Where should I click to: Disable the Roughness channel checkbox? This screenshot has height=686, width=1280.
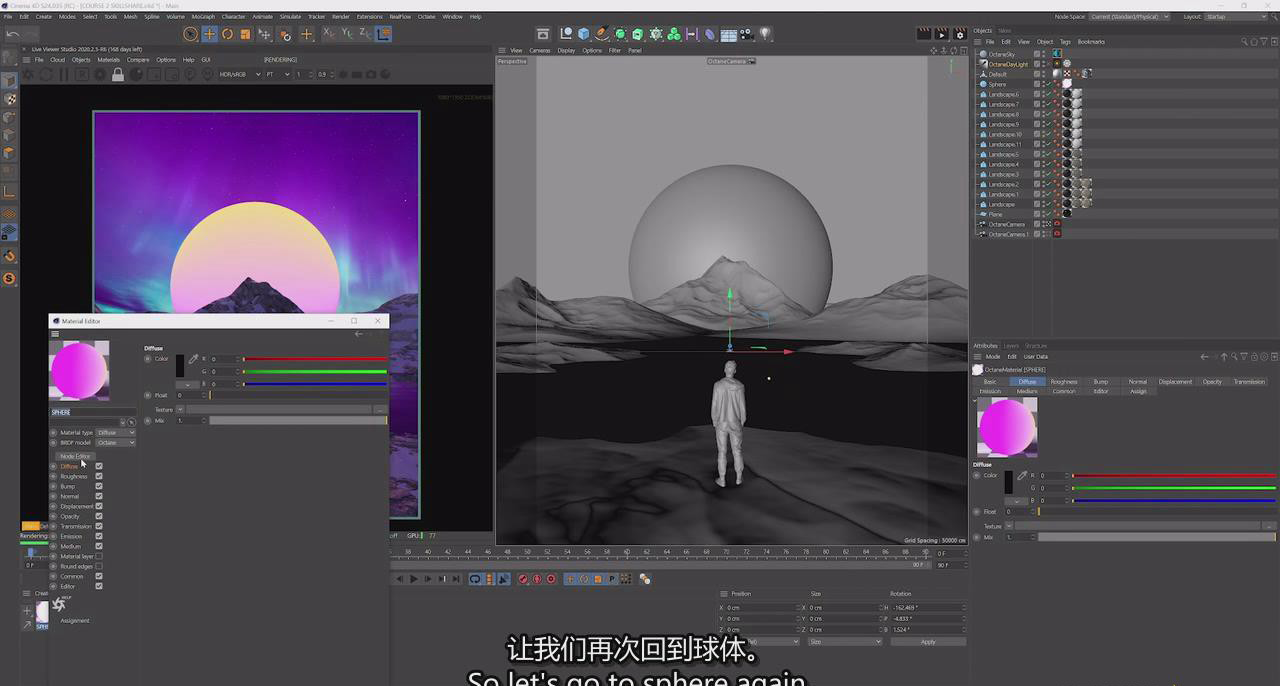click(99, 476)
